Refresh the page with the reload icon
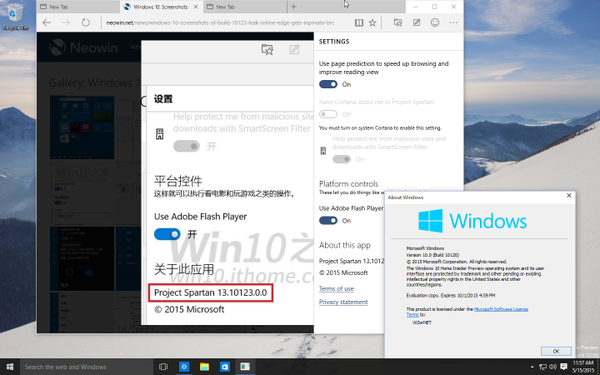This screenshot has height=375, width=600. pos(85,23)
